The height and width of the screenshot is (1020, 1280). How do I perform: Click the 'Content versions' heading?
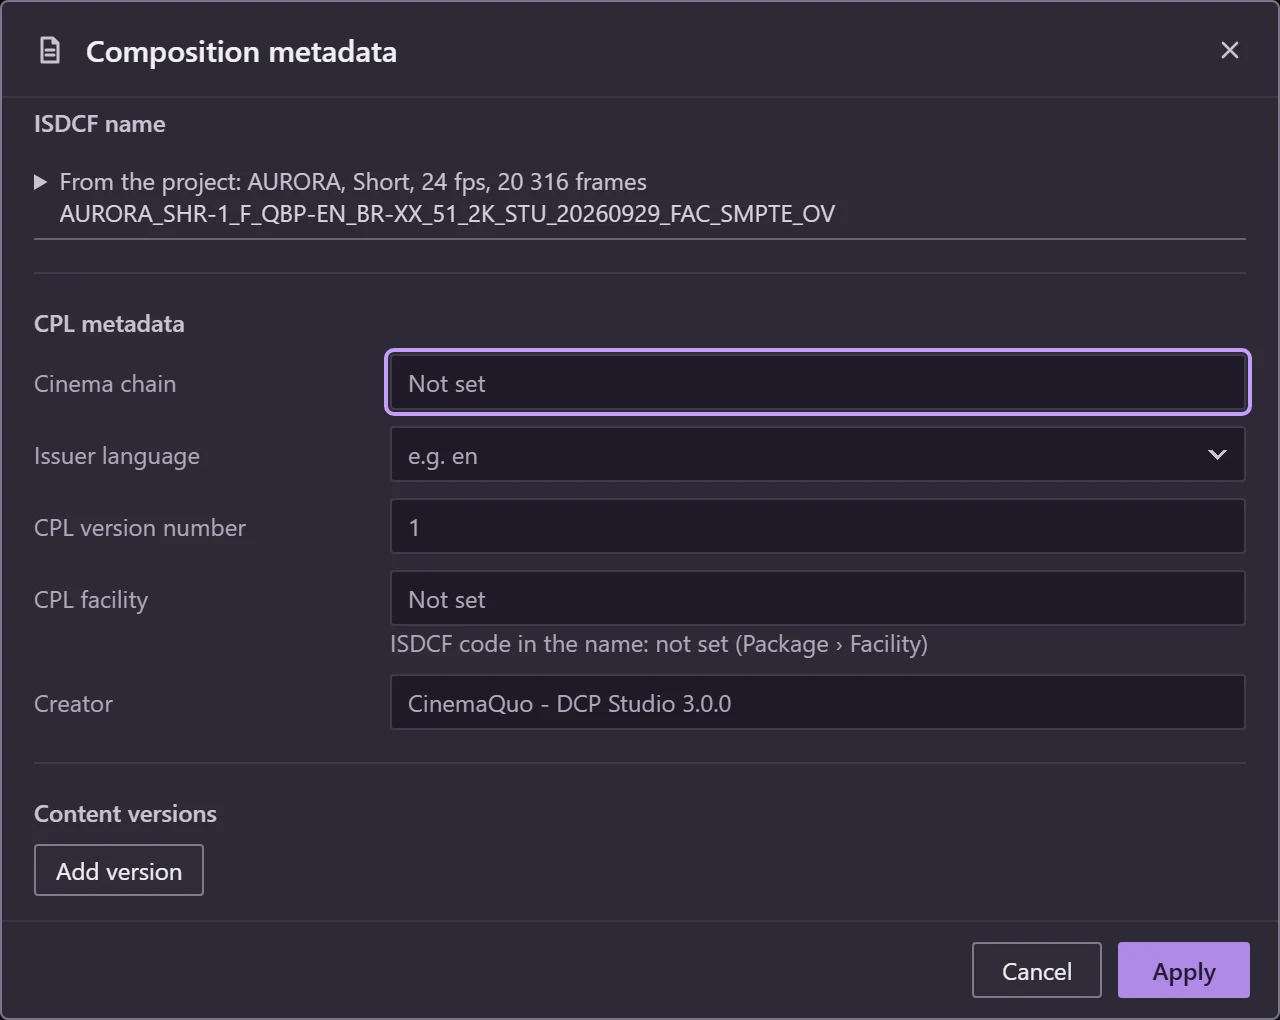[125, 814]
